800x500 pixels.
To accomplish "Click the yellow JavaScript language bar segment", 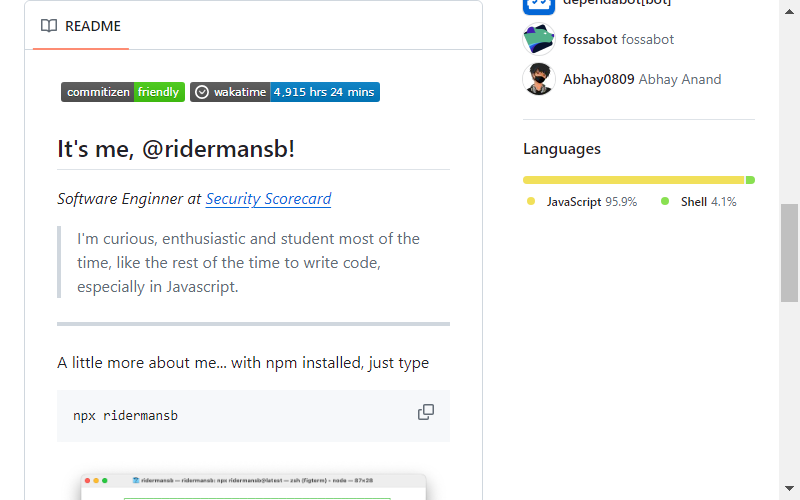I will [634, 180].
